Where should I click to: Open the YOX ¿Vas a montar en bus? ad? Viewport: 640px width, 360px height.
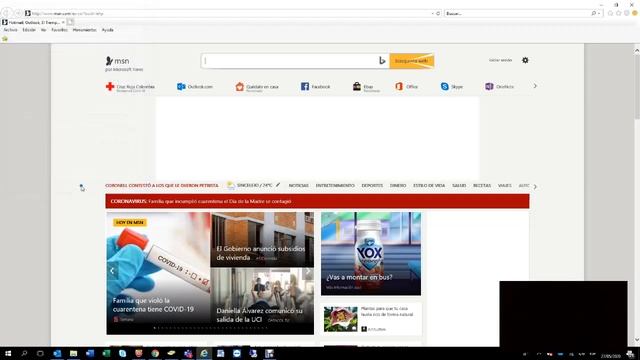tap(371, 253)
